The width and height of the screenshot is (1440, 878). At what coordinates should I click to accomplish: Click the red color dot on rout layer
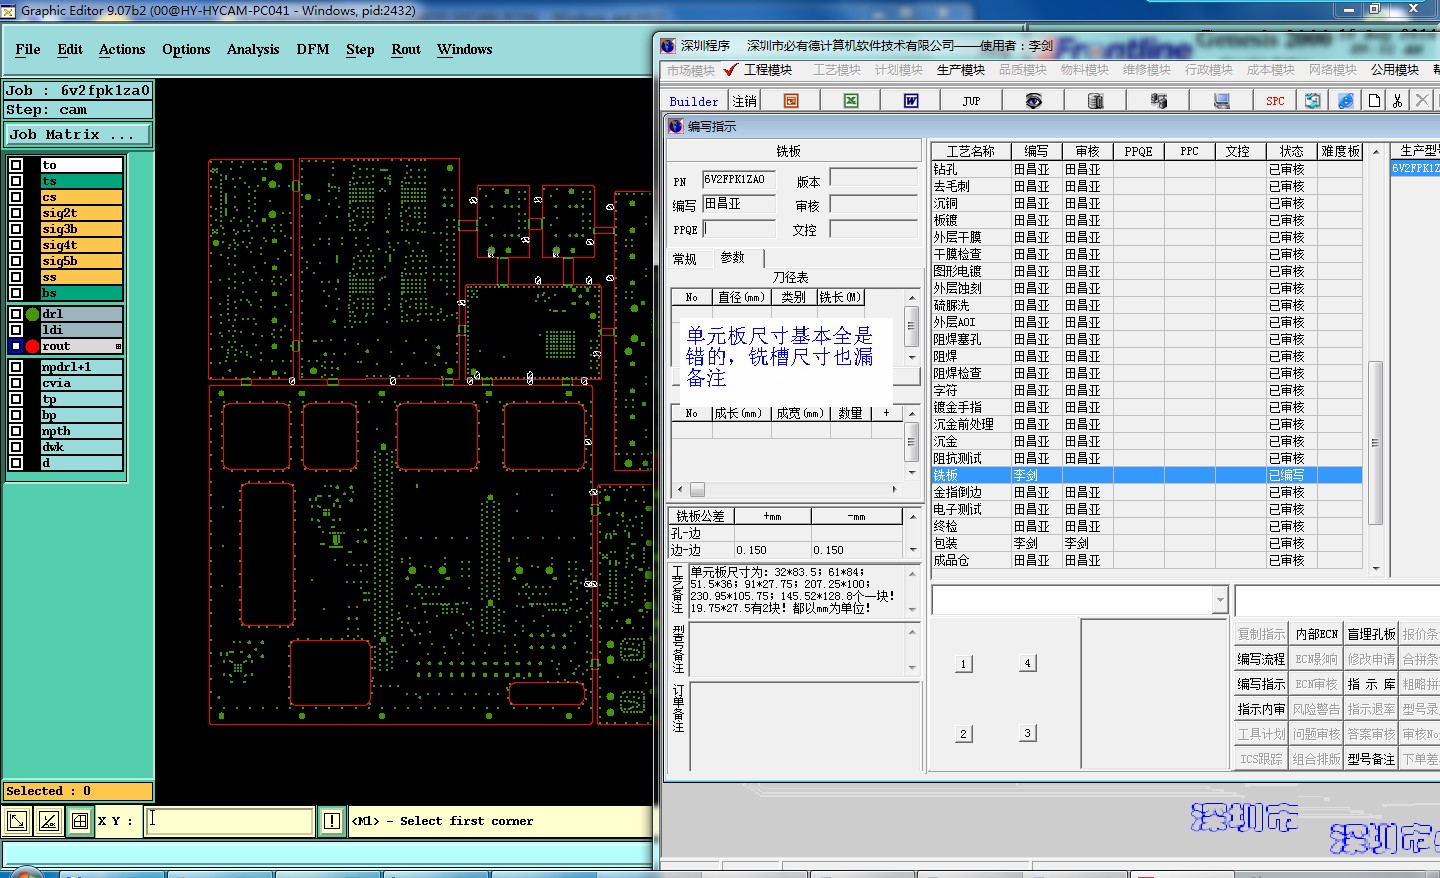click(32, 346)
